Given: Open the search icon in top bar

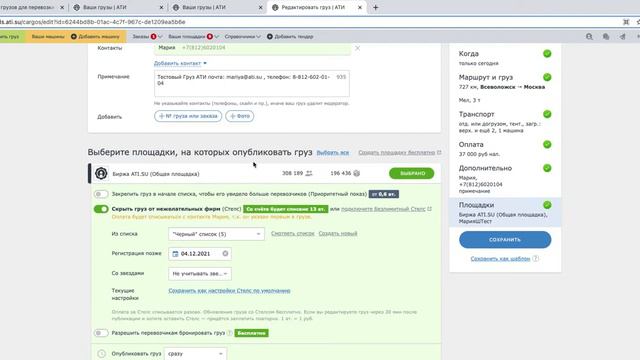Looking at the screenshot, I should [589, 37].
